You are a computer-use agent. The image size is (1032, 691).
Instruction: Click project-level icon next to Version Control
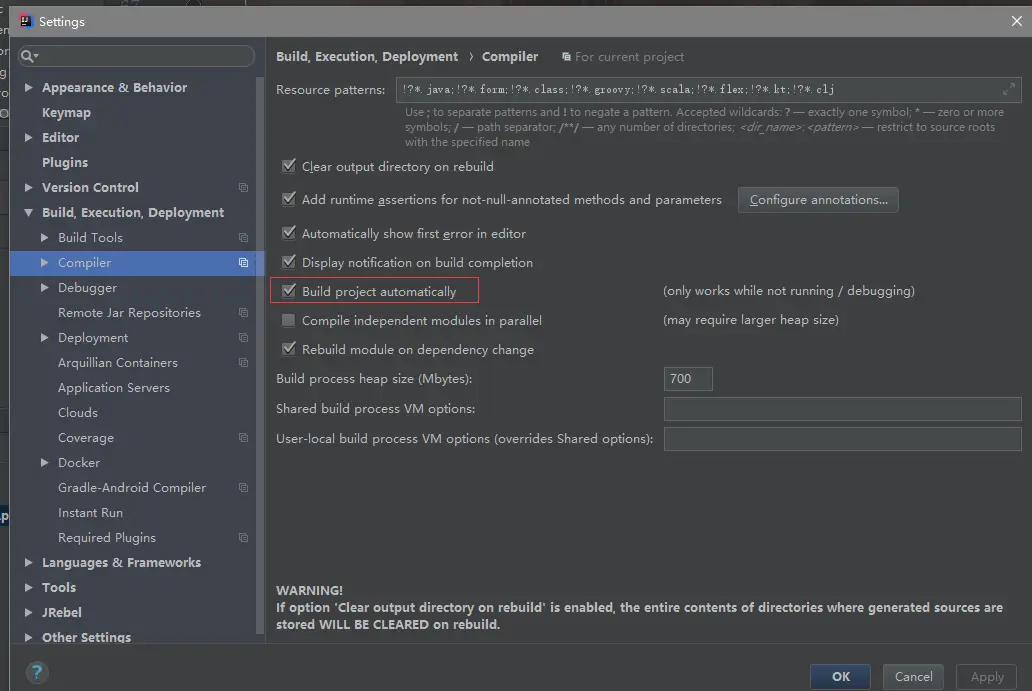(243, 188)
